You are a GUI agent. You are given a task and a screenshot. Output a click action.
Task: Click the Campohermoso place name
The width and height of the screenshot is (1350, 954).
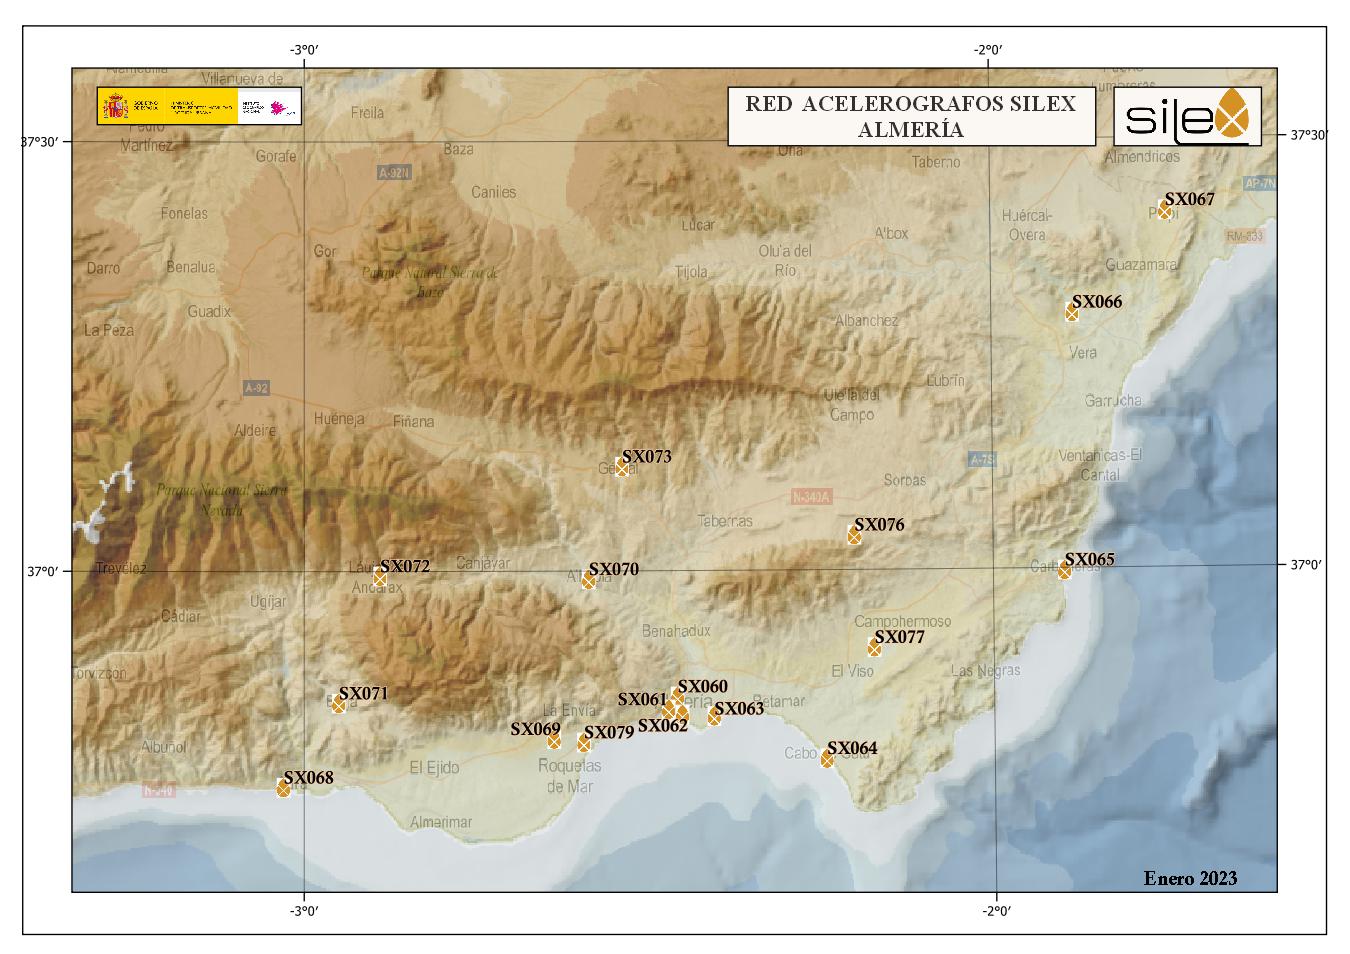(x=905, y=621)
